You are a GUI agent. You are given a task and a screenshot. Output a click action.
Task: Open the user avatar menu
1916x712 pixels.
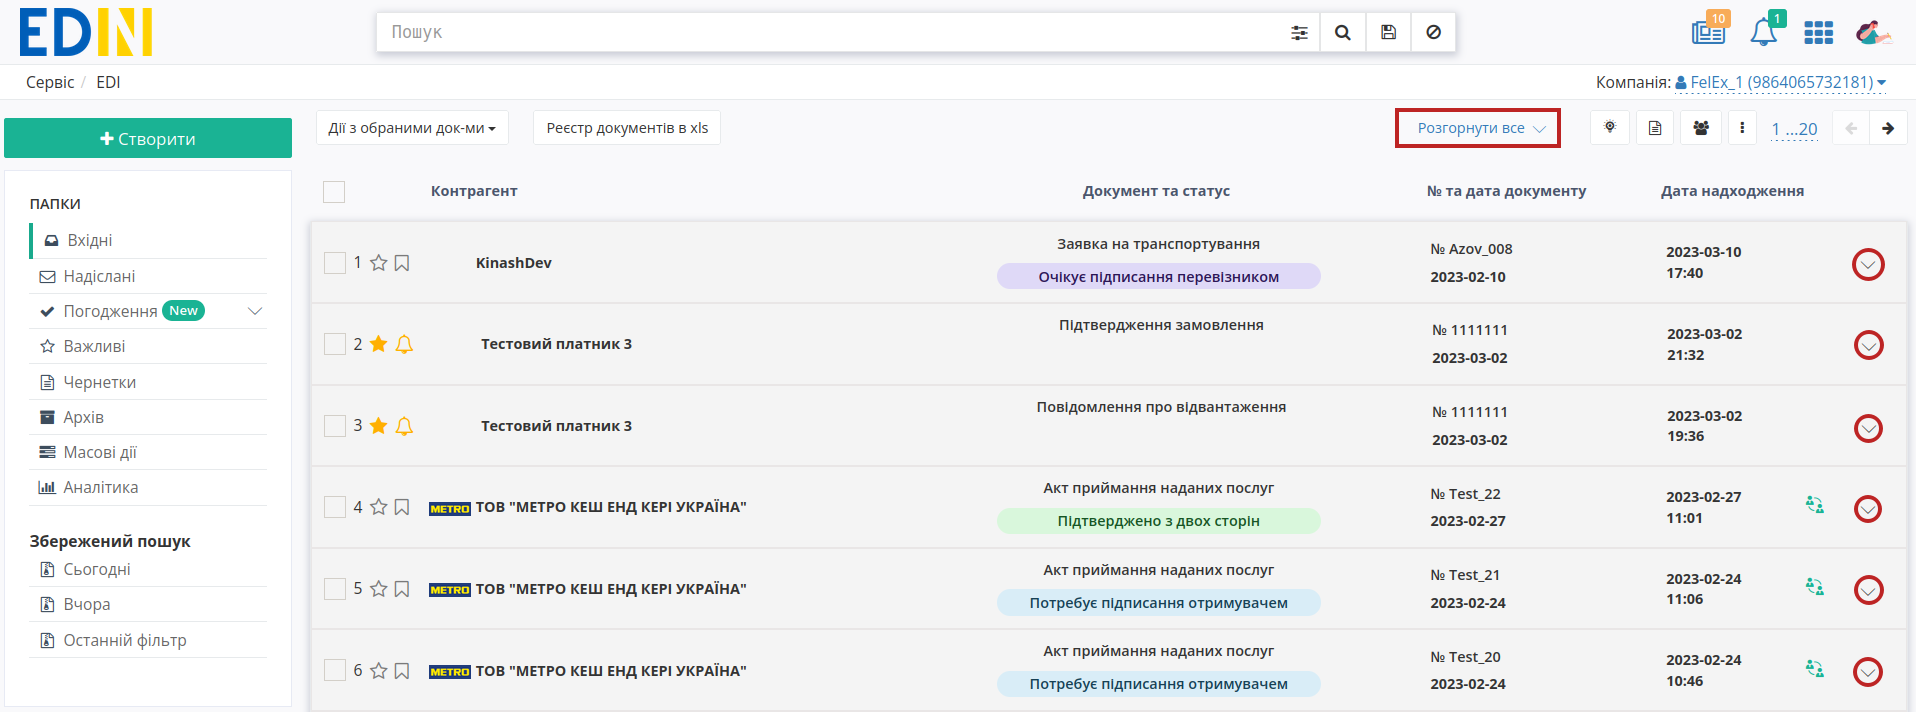point(1873,33)
